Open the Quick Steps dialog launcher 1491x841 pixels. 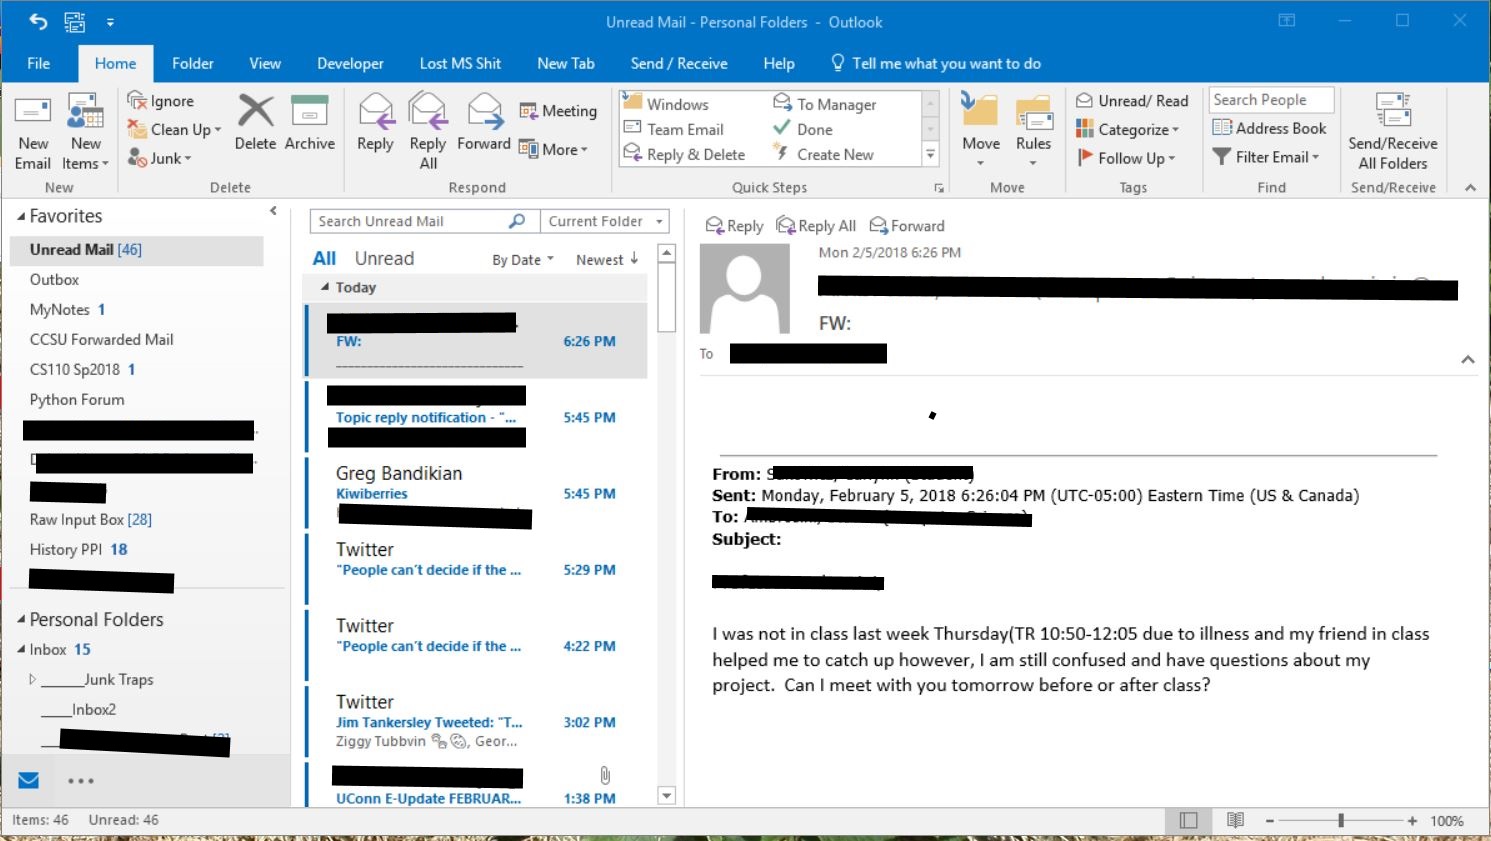(x=939, y=188)
